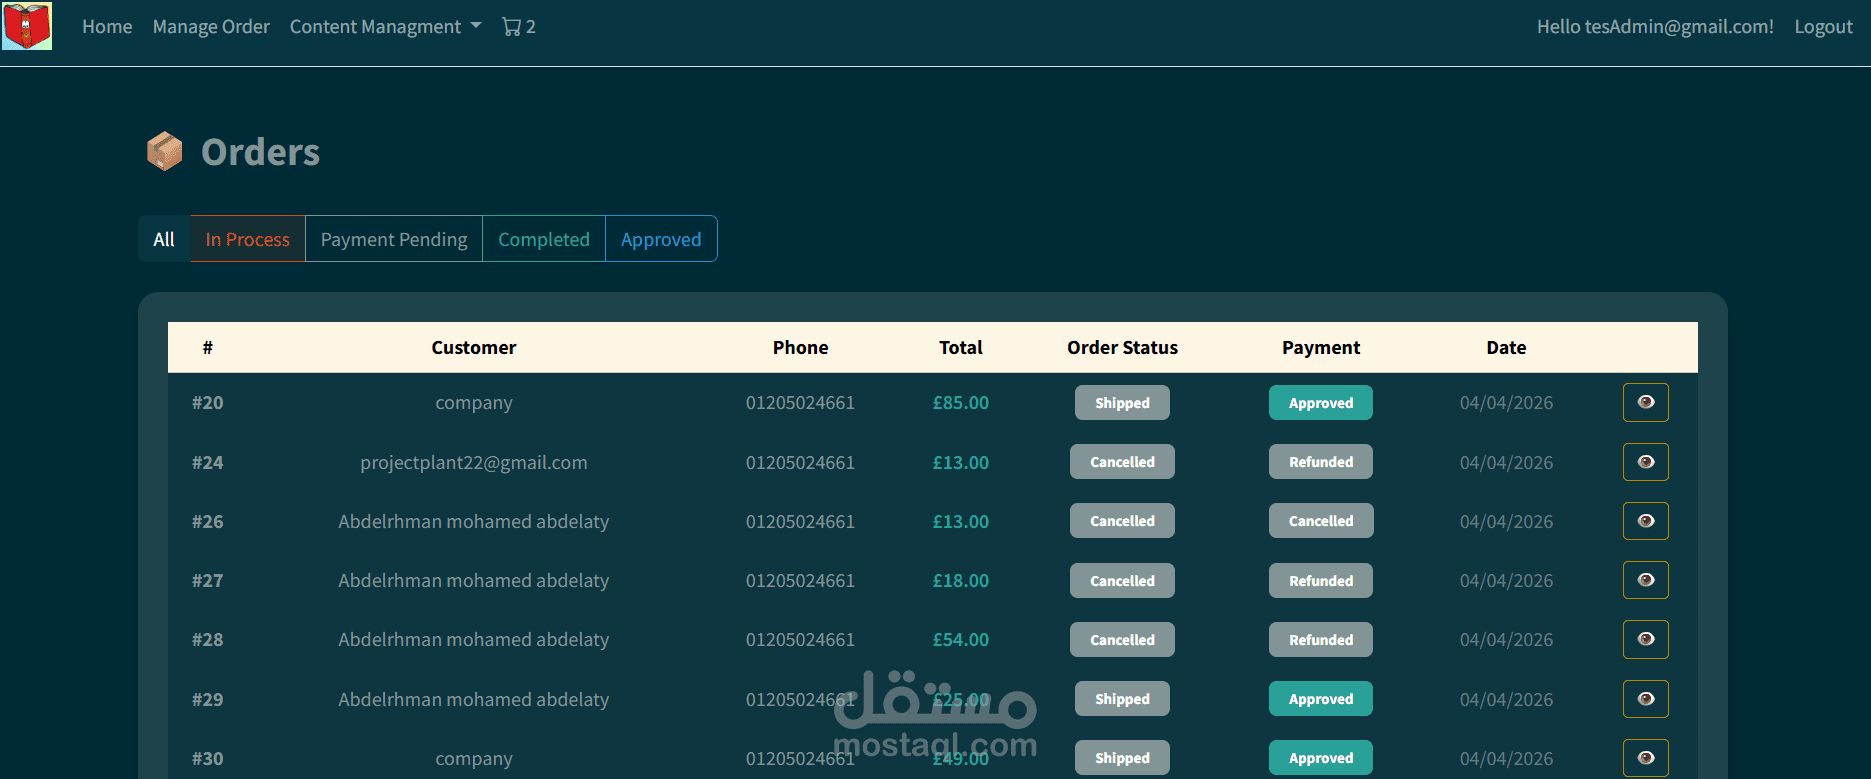Click Approved payment badge of order #30
The height and width of the screenshot is (779, 1871).
1321,758
